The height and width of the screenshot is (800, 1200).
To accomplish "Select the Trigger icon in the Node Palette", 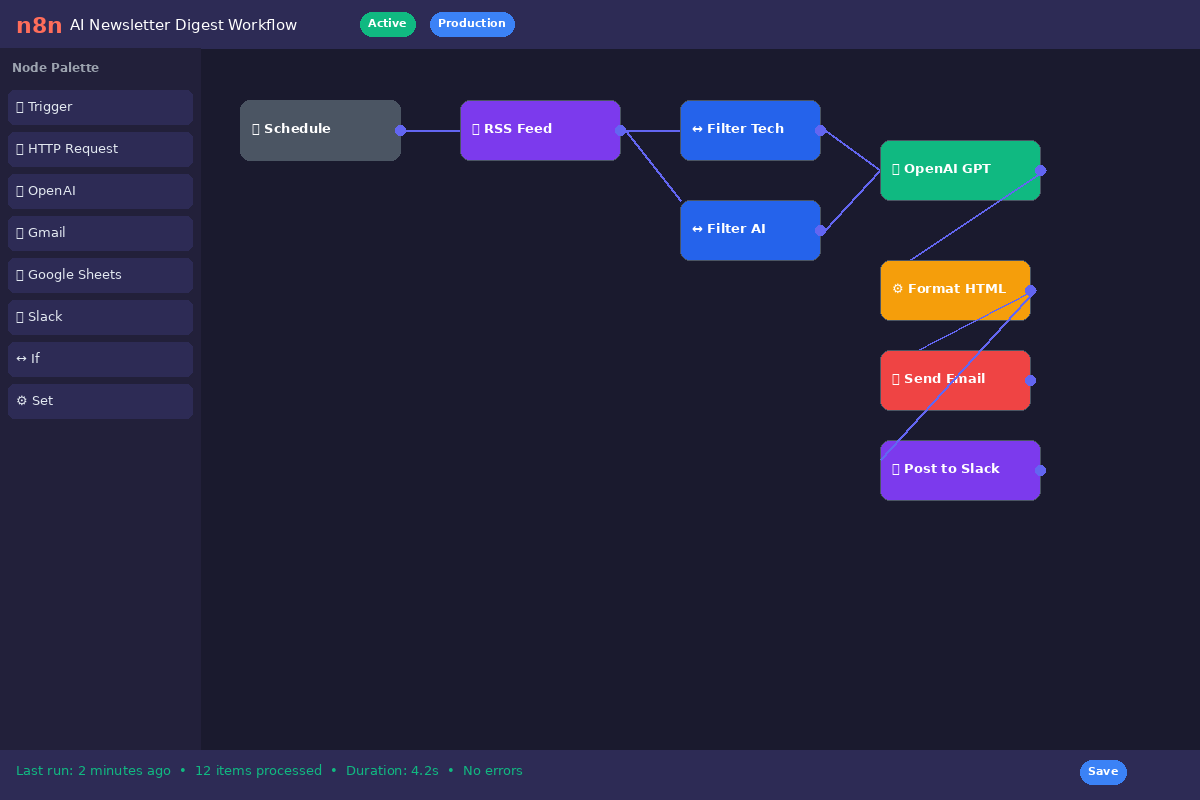I will point(20,107).
